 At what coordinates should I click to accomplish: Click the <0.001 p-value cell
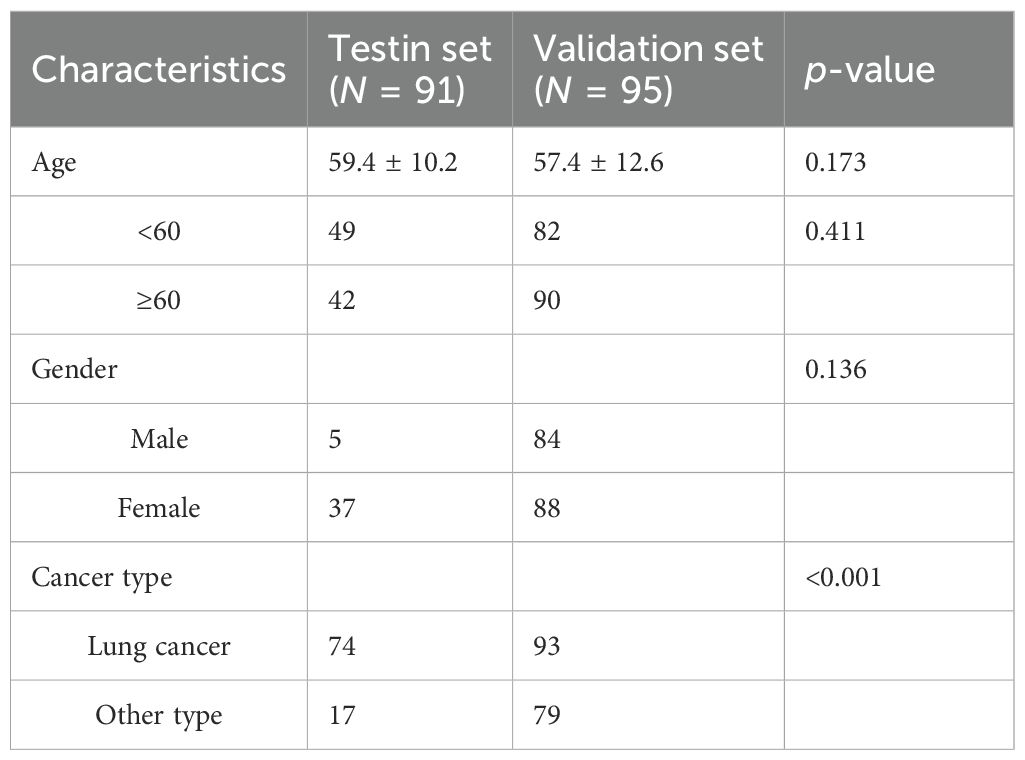(843, 577)
